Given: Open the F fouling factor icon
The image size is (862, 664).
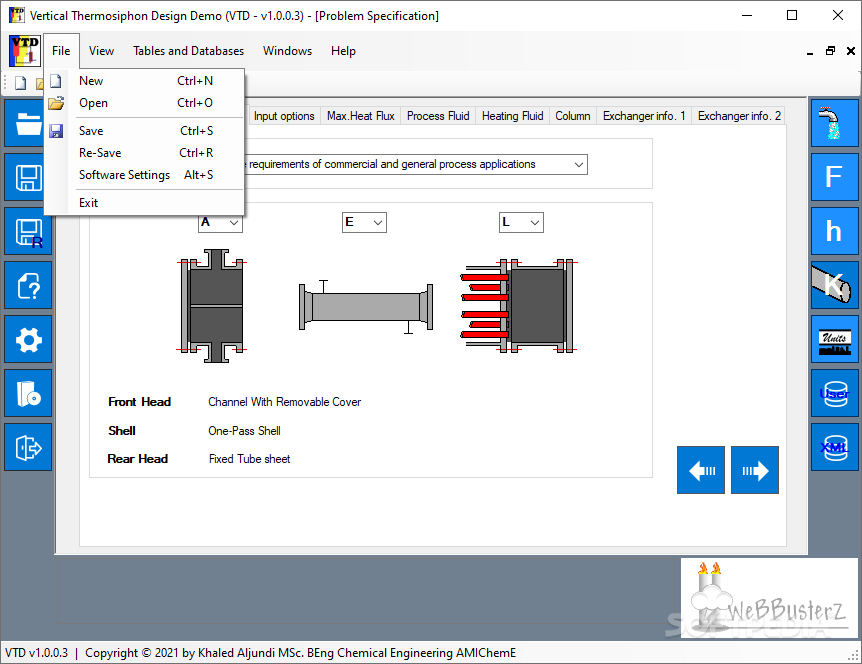Looking at the screenshot, I should tap(835, 177).
